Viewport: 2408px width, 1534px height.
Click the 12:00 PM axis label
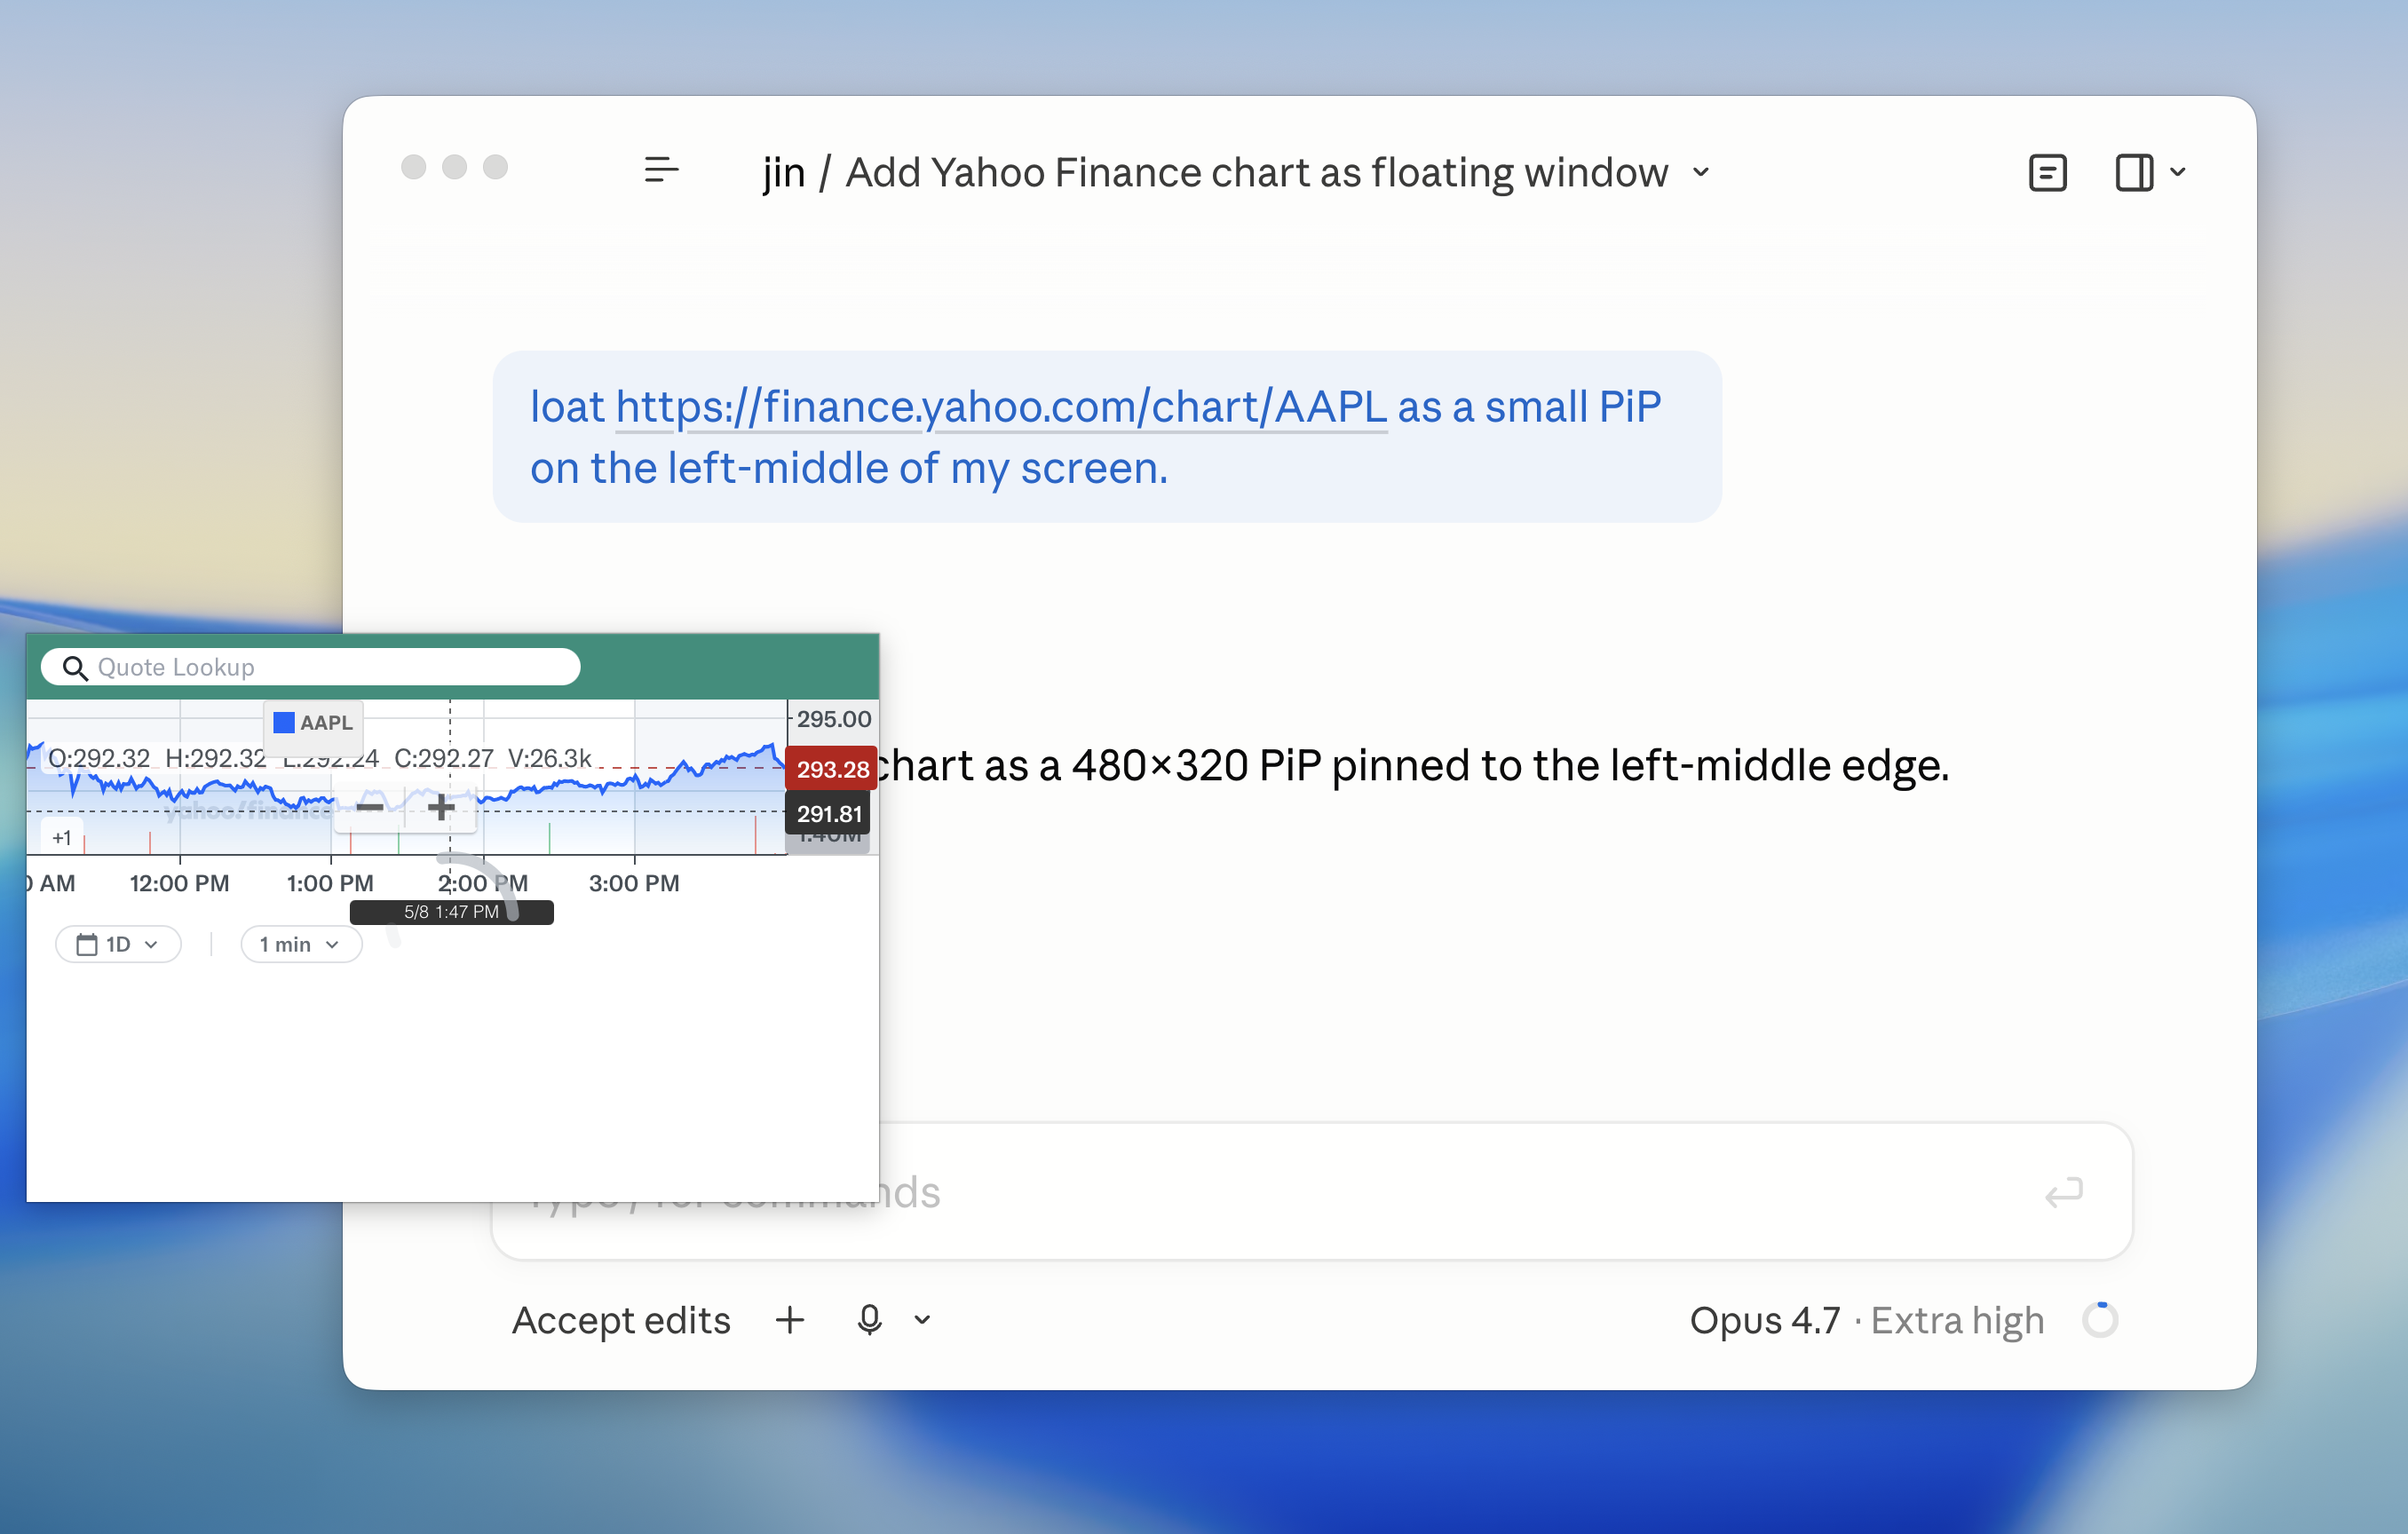[179, 883]
